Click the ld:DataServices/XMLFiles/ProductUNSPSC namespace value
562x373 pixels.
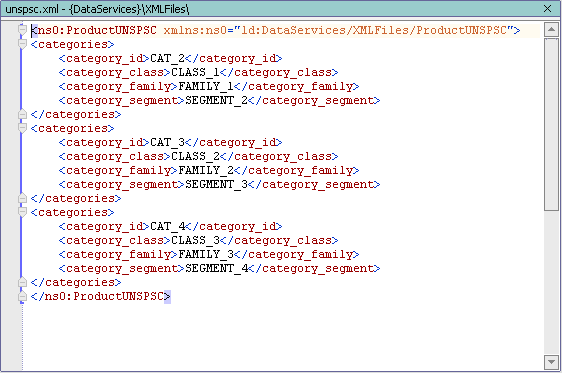tap(374, 30)
